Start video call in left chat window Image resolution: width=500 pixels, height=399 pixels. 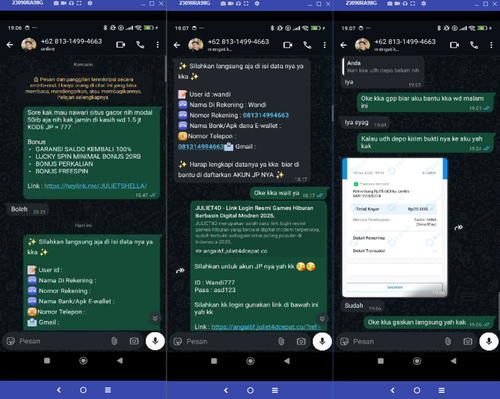click(121, 45)
